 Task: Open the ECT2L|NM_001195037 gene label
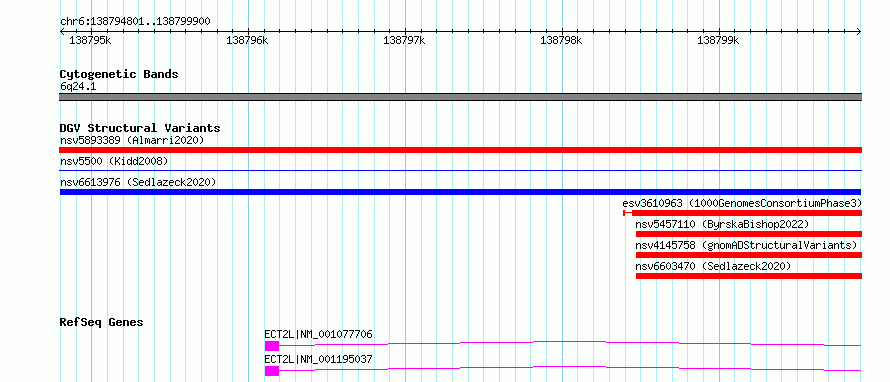pyautogui.click(x=318, y=359)
